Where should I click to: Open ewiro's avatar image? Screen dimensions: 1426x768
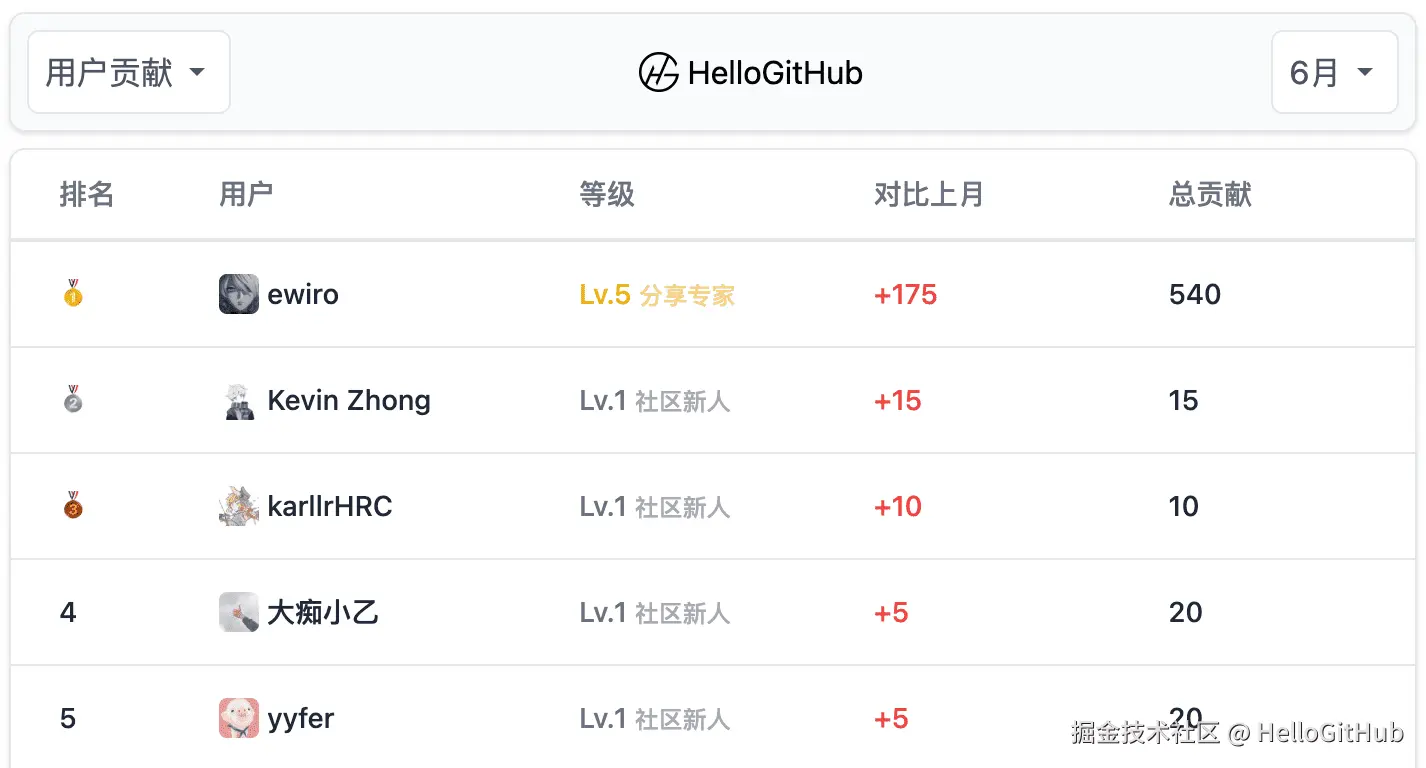(239, 294)
